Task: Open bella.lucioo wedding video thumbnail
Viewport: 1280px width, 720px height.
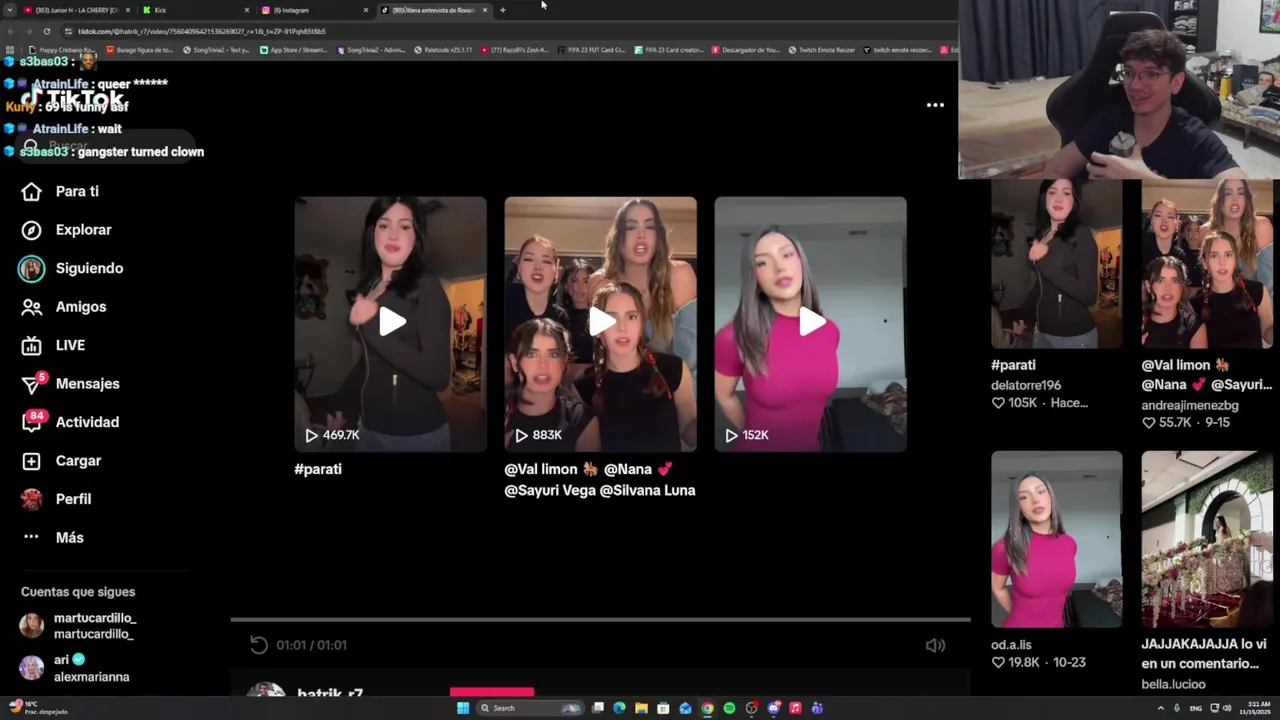Action: (x=1207, y=539)
